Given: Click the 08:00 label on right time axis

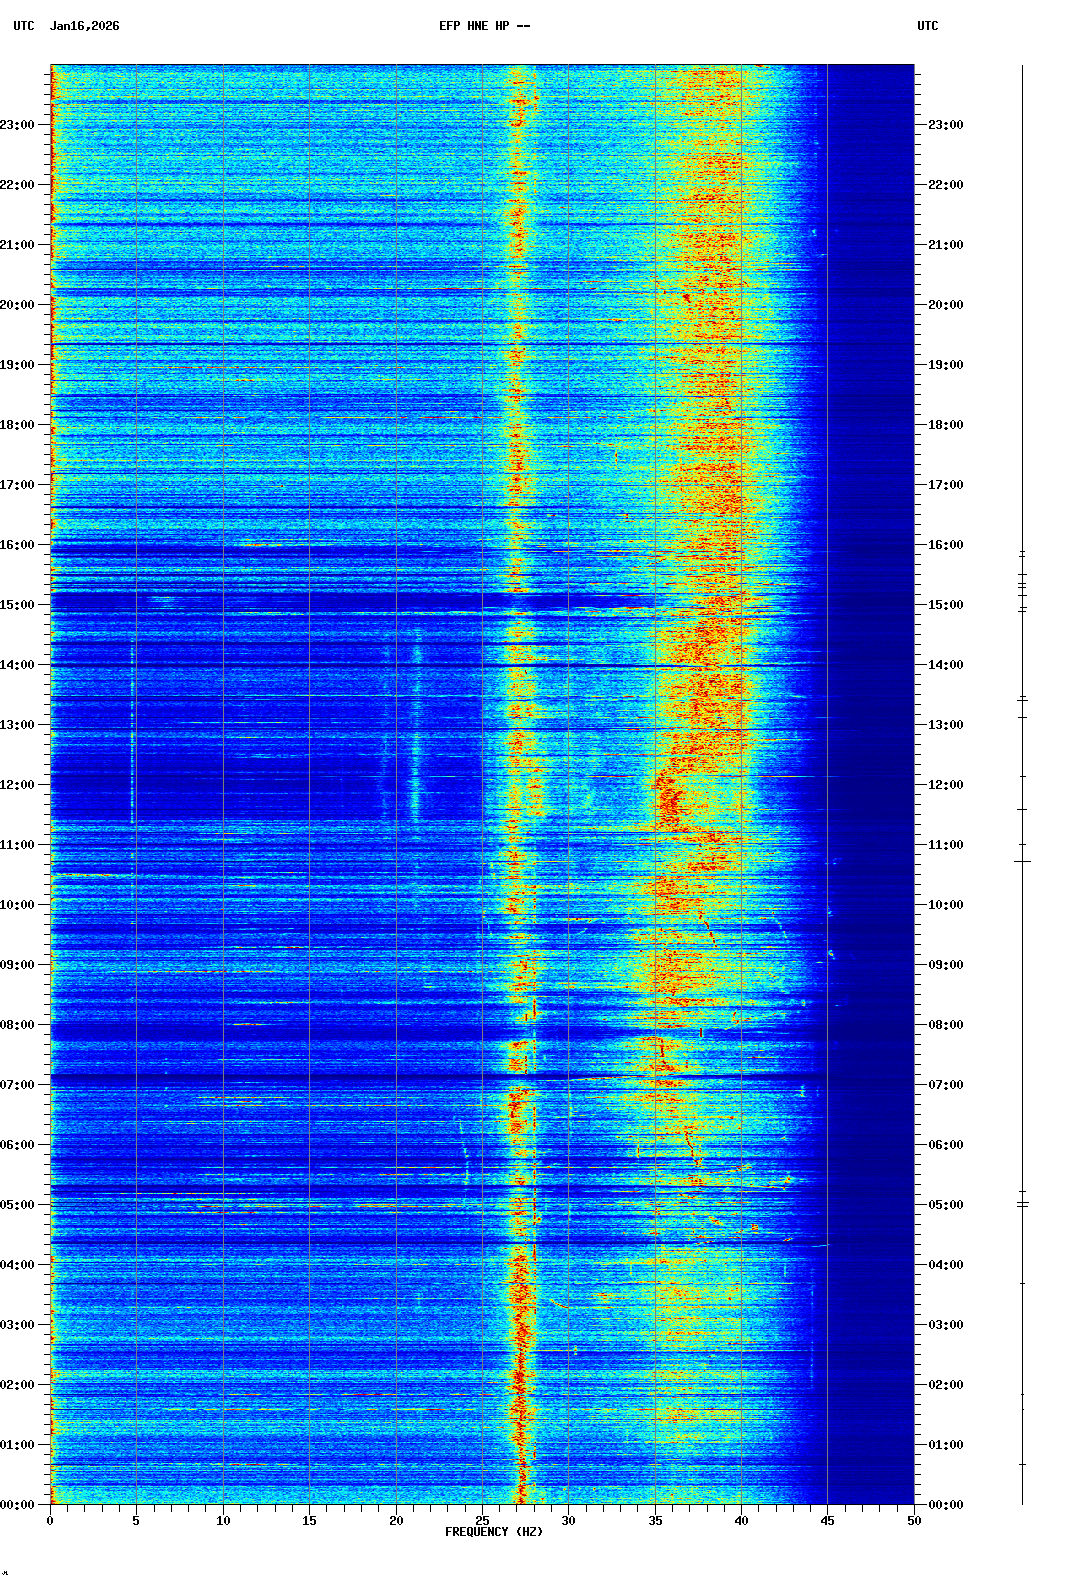Looking at the screenshot, I should click(x=945, y=1025).
